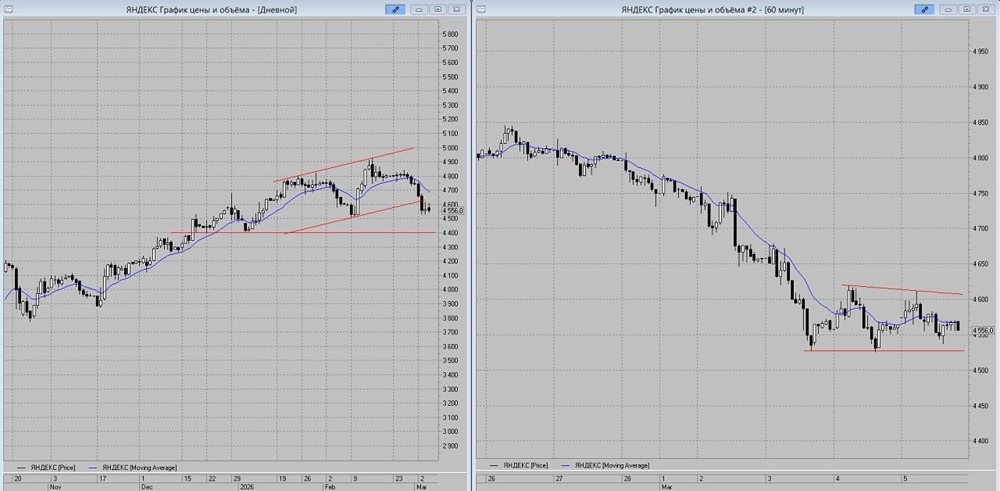
Task: Select the lower rising red channel line on the daily chart
Action: [352, 217]
